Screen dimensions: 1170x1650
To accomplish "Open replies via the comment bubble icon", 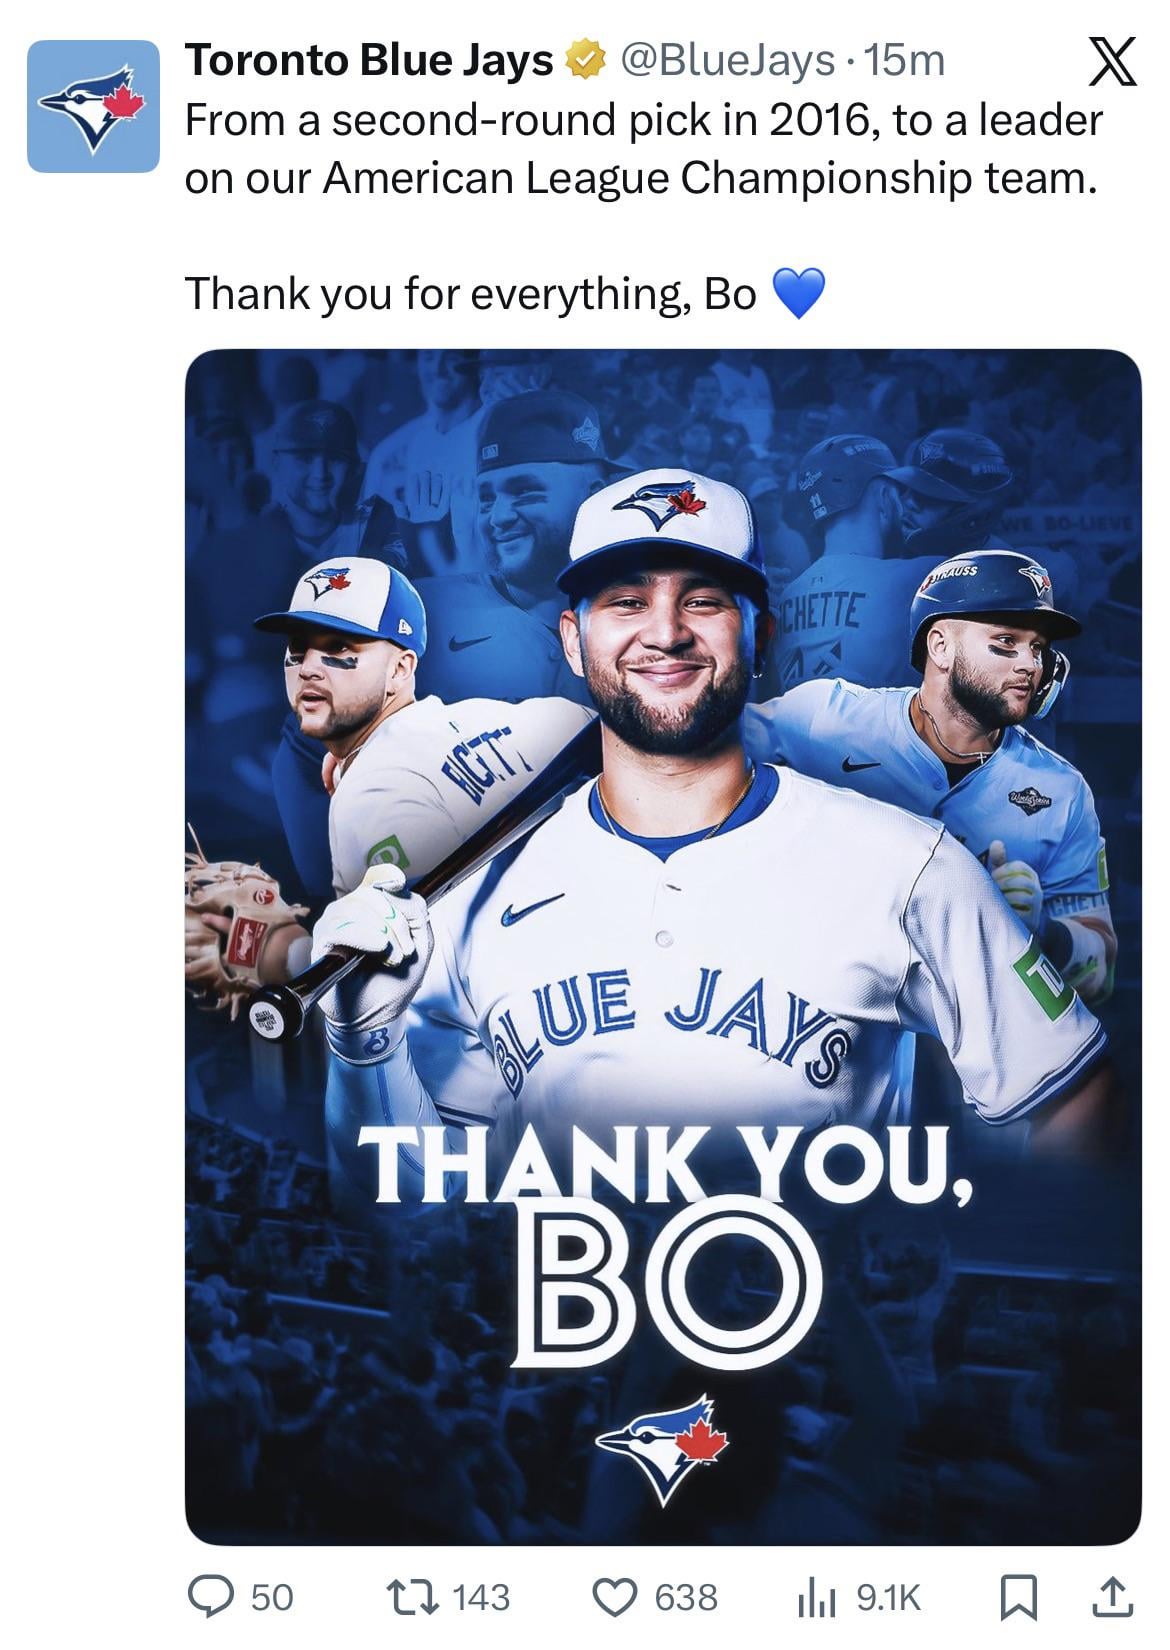I will 210,1597.
